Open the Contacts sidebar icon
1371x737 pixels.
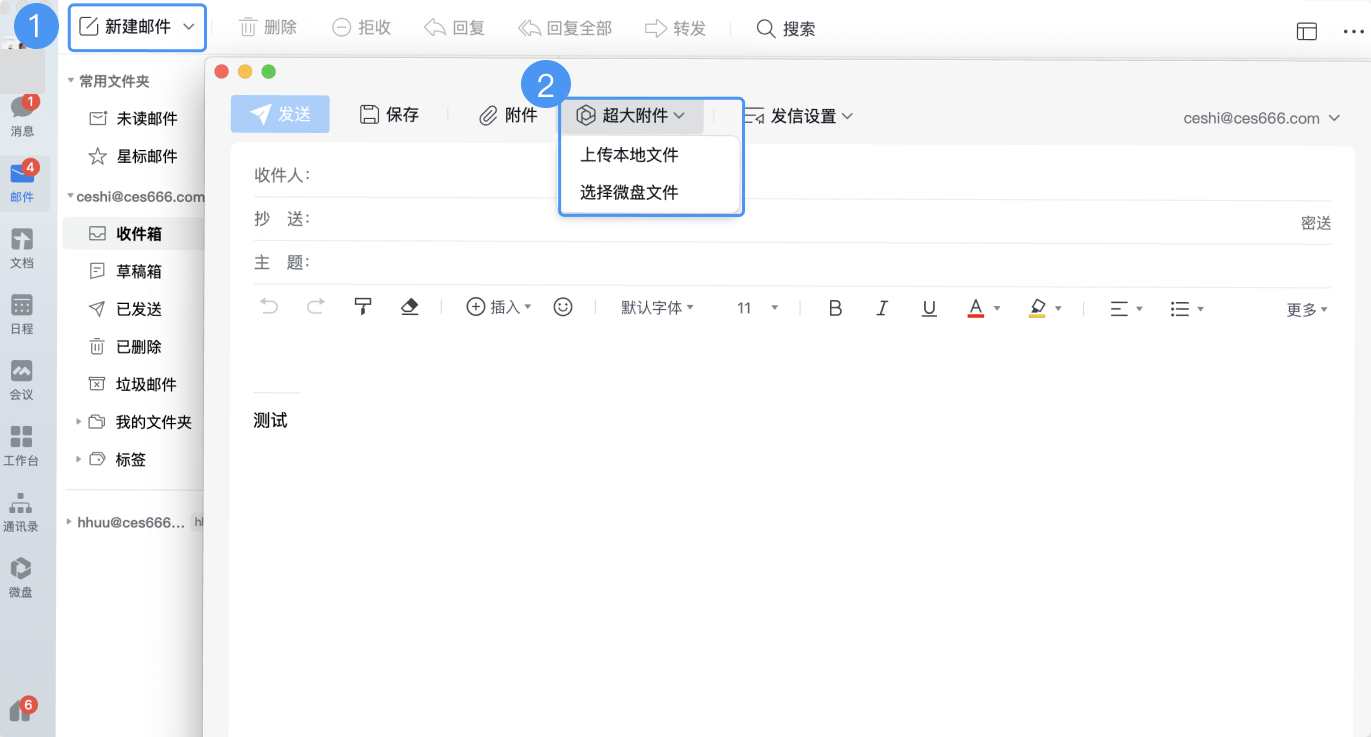(22, 512)
